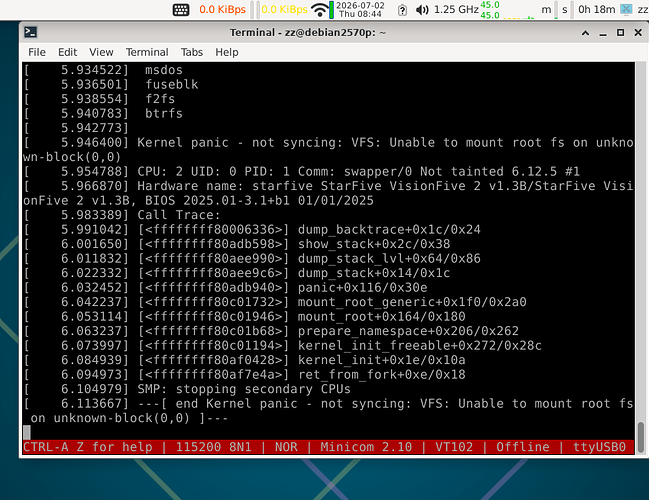The width and height of the screenshot is (649, 500).
Task: Click the 'ret_from_fork+0xe/0x18' entry
Action: click(x=382, y=375)
